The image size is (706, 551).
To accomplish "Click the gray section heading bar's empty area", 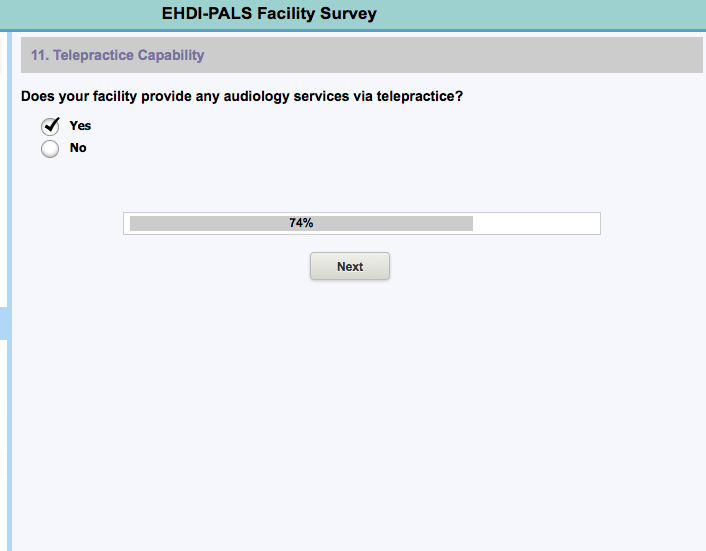I will pyautogui.click(x=450, y=55).
